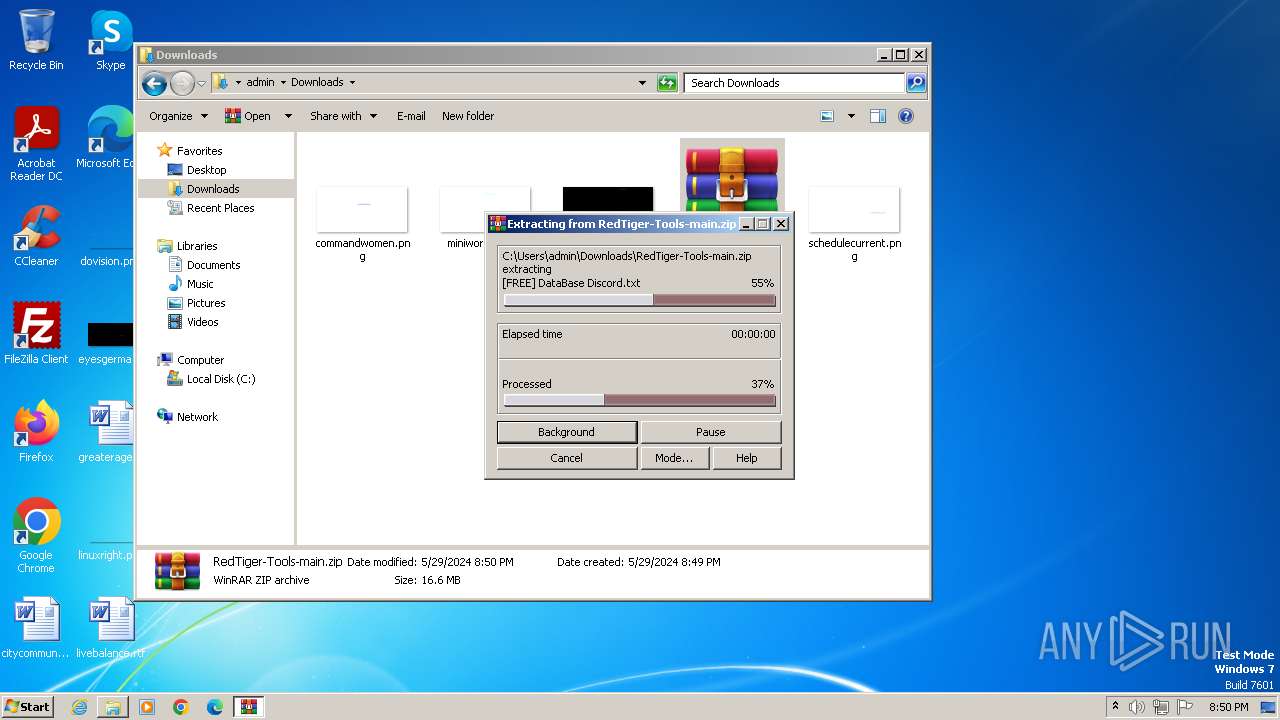Open explorer help question mark icon
This screenshot has width=1280, height=720.
click(x=906, y=116)
